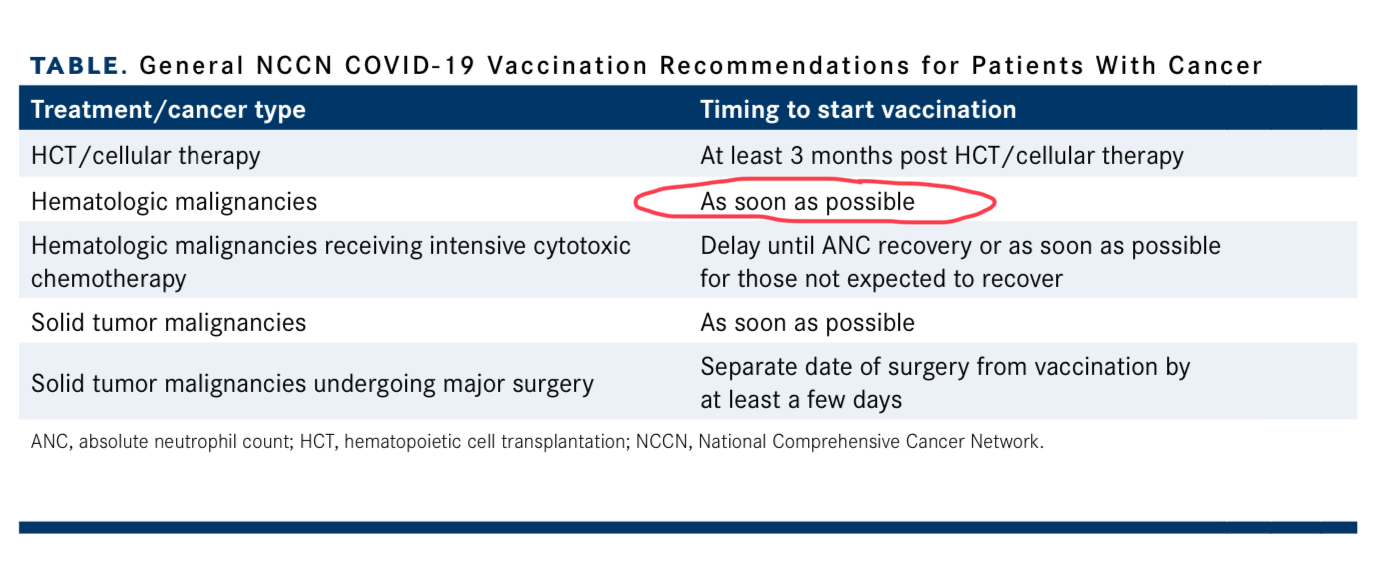Click the red-circled 'As soon as possible' text

click(808, 202)
